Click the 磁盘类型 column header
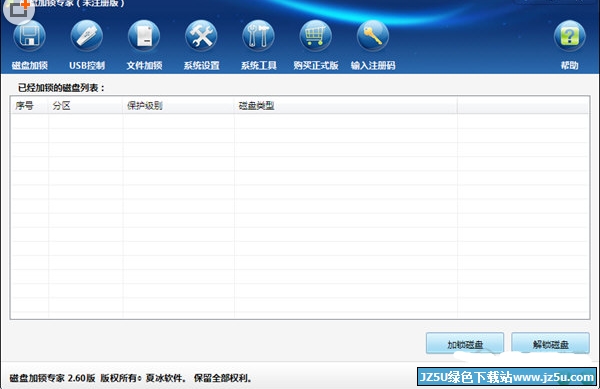 tap(346, 106)
